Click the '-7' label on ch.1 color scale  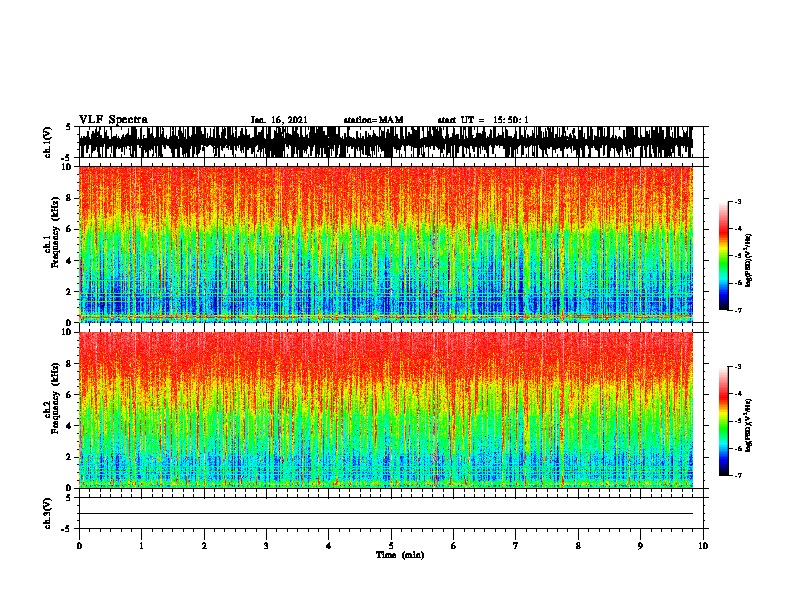tap(738, 310)
